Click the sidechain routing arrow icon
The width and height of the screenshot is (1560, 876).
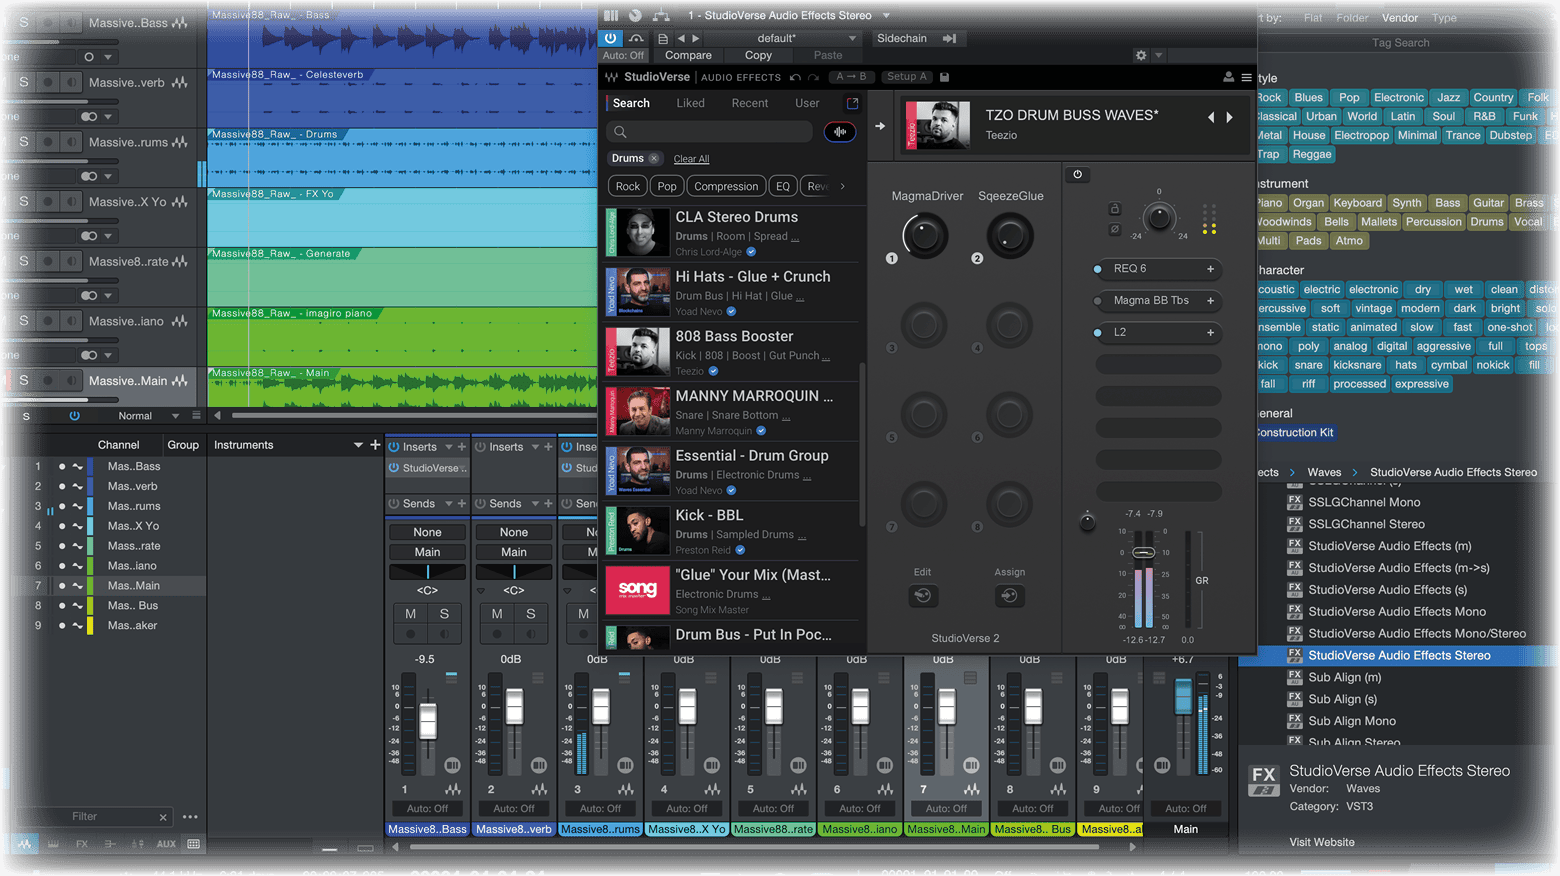click(x=949, y=38)
